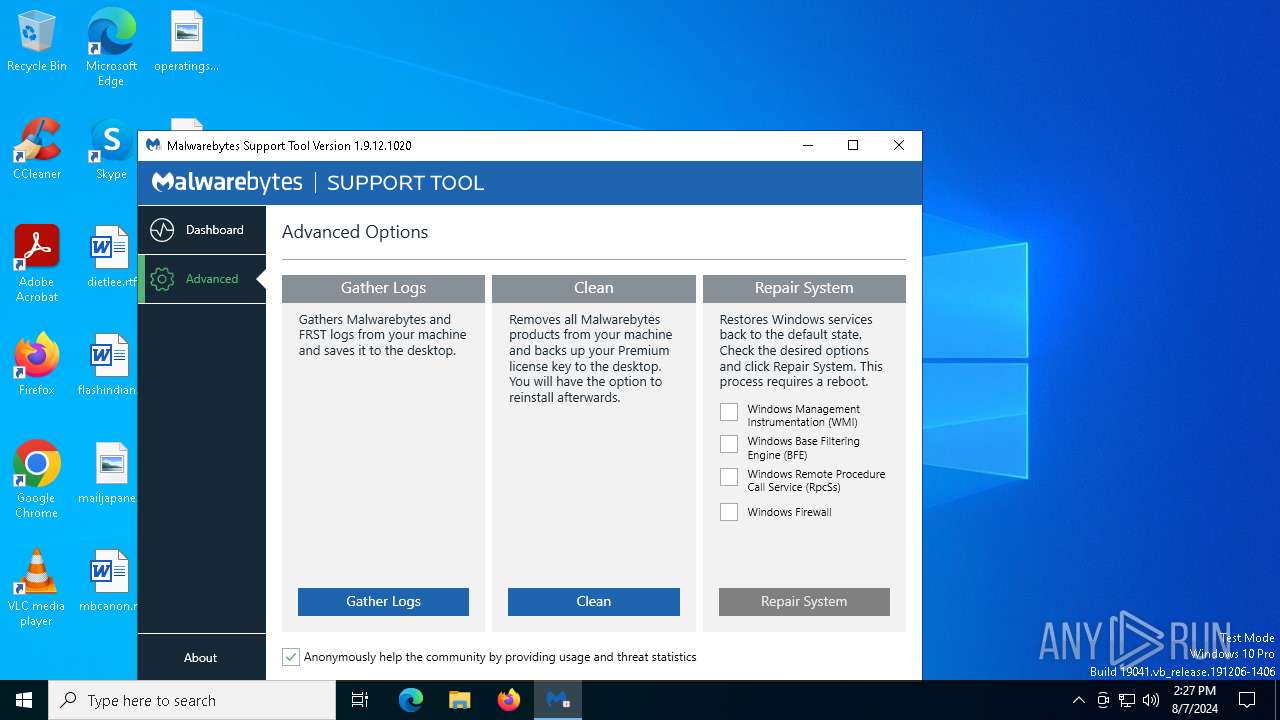Image resolution: width=1280 pixels, height=720 pixels.
Task: Select the Advanced gear icon
Action: (x=162, y=279)
